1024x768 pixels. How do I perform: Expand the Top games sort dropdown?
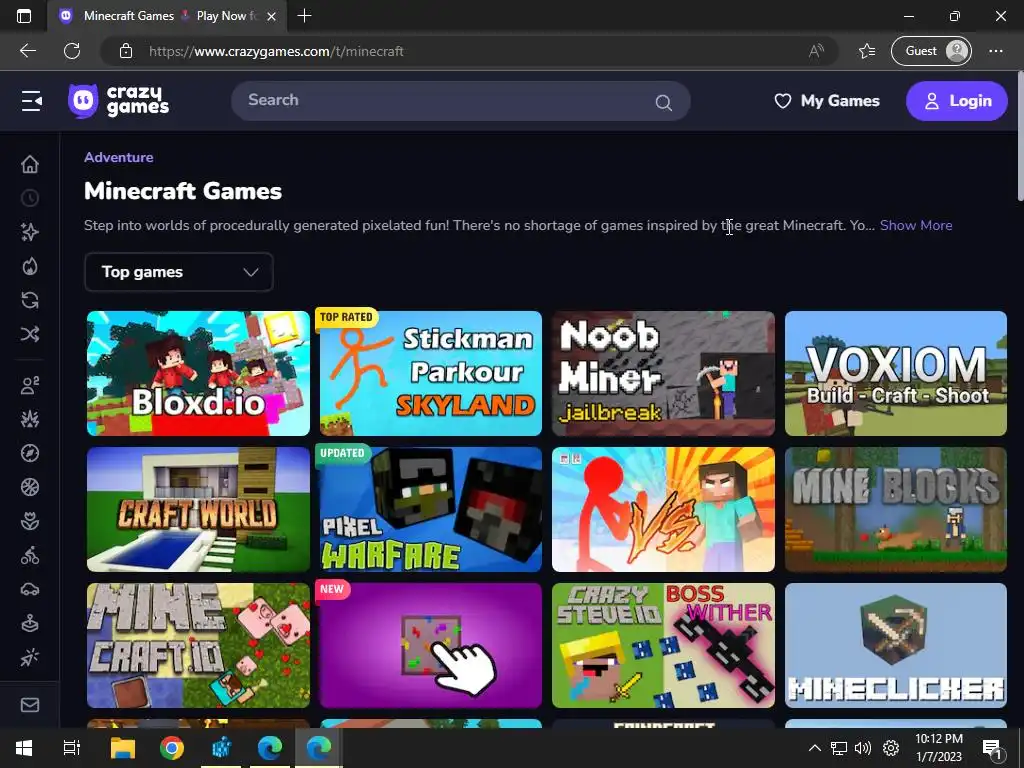coord(179,272)
